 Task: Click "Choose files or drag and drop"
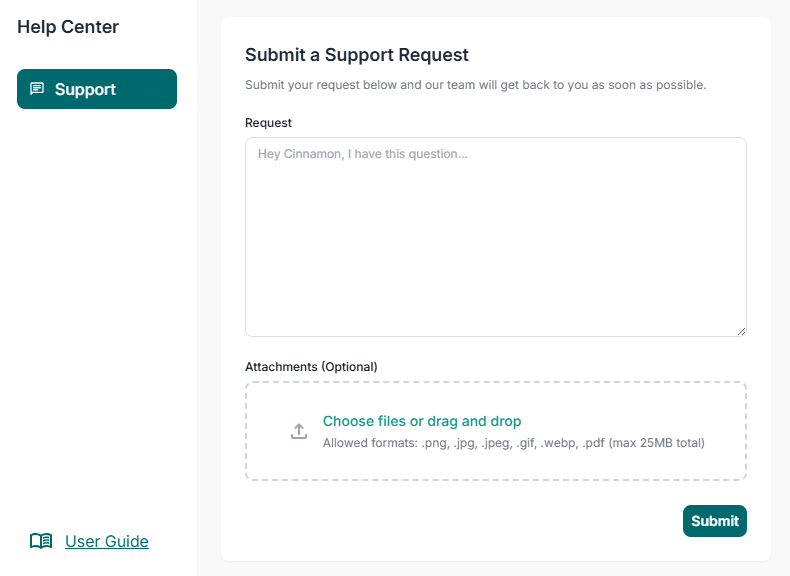point(421,421)
